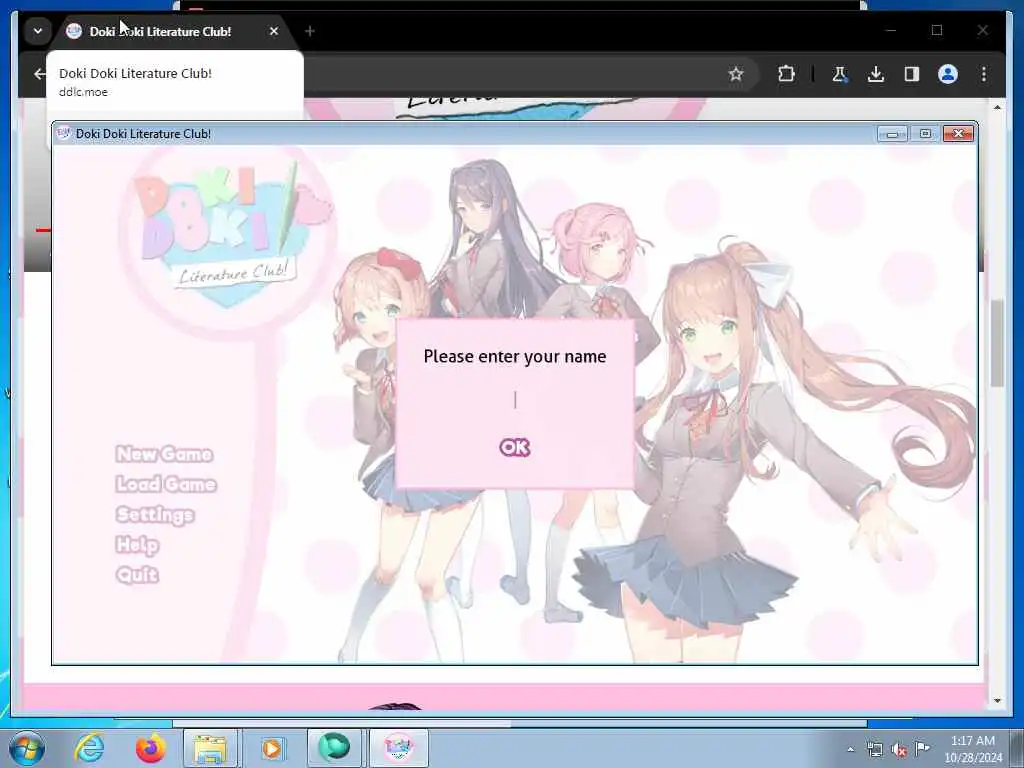Open the media player taskbar icon
This screenshot has width=1024, height=768.
(x=272, y=748)
